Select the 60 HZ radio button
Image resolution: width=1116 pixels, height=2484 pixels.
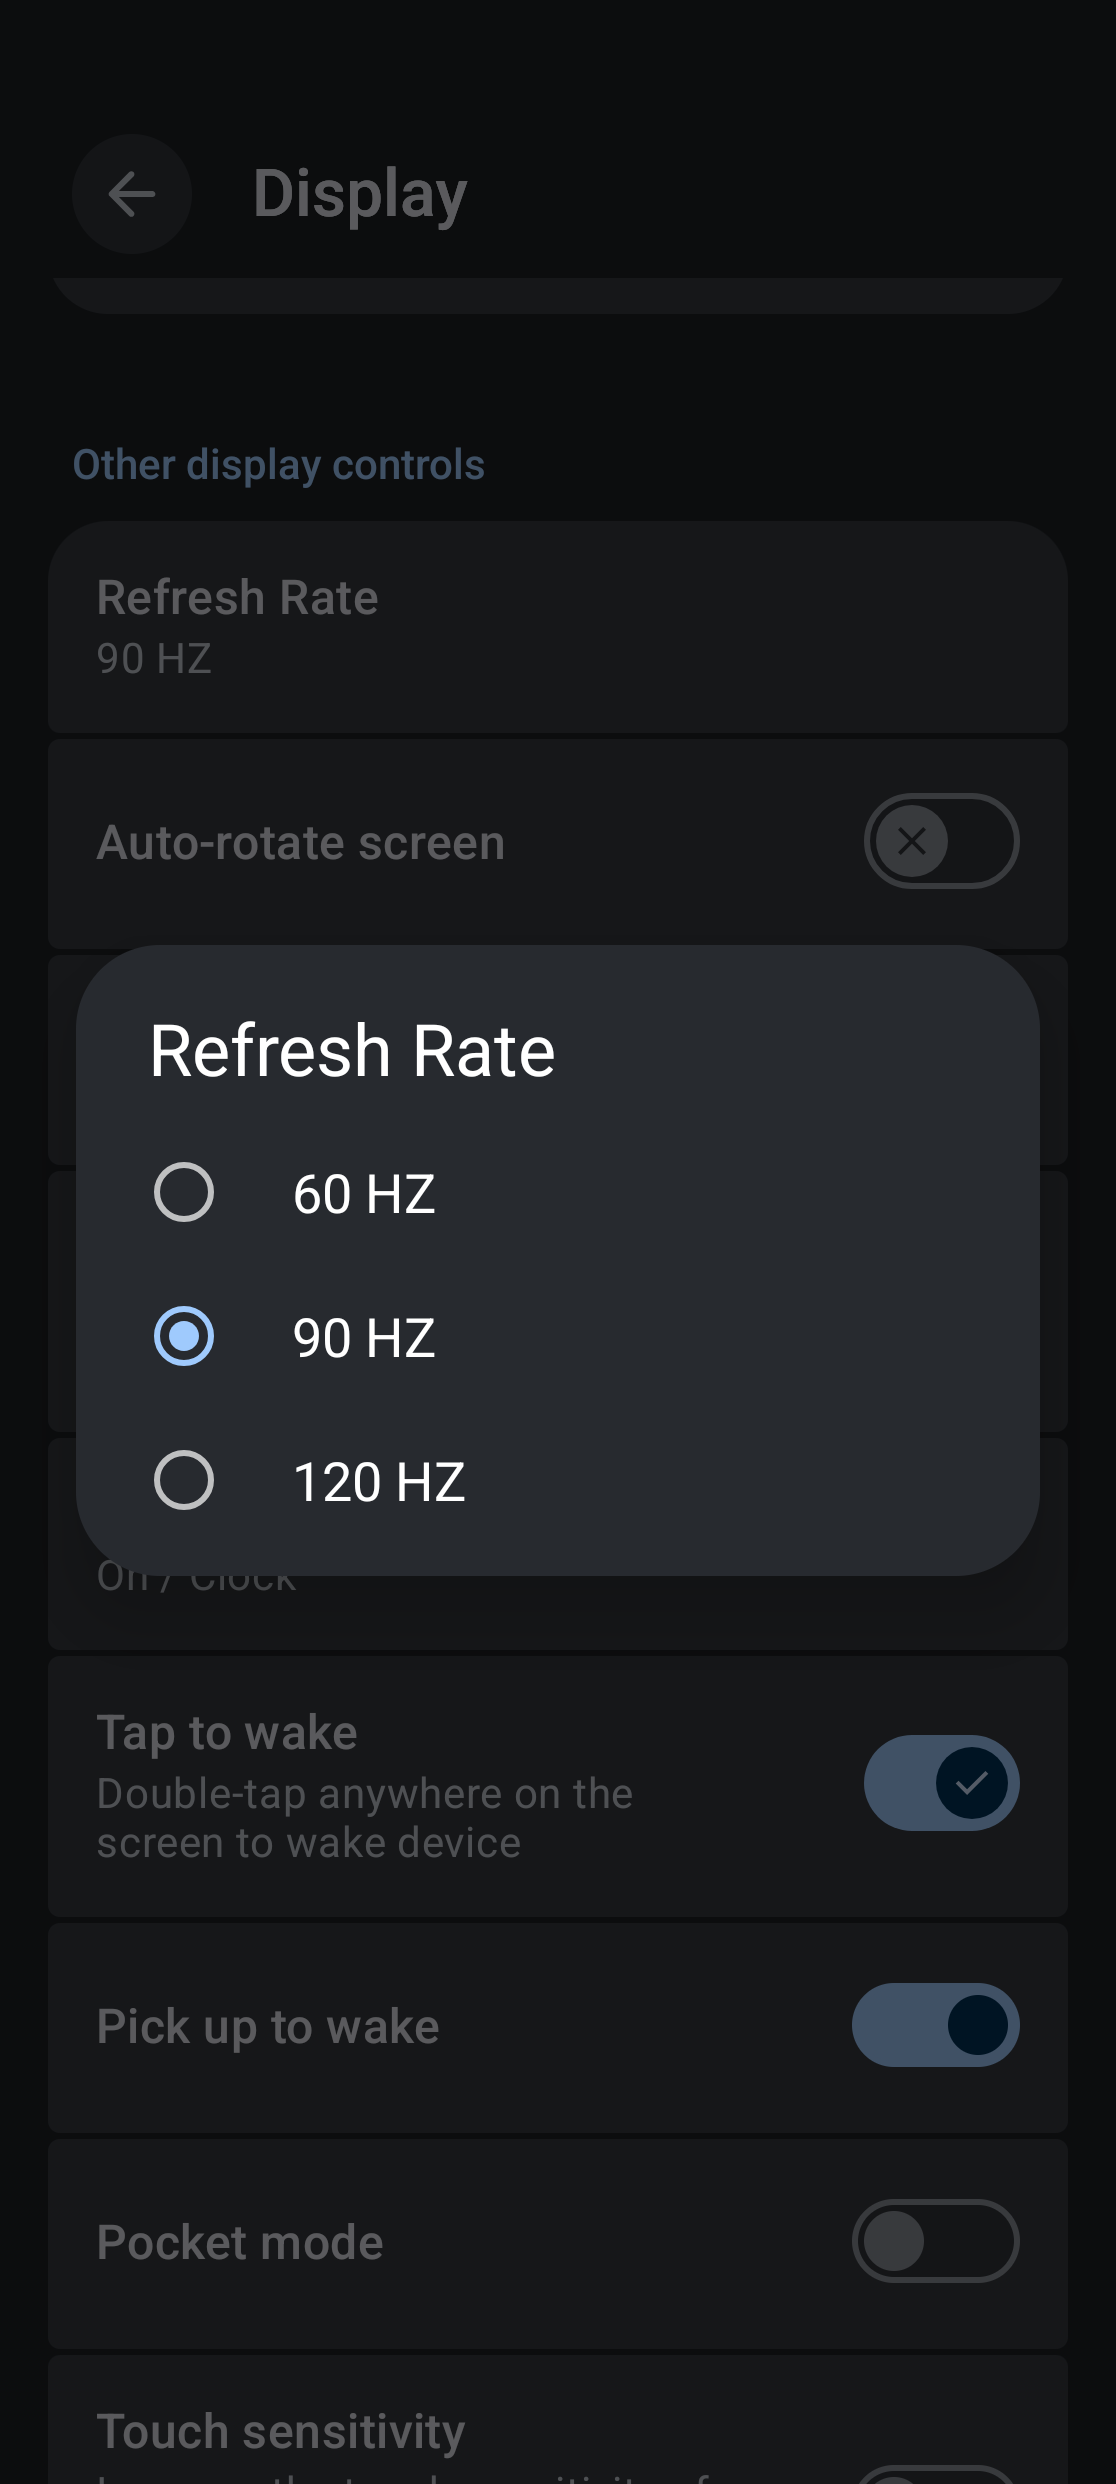point(184,1192)
